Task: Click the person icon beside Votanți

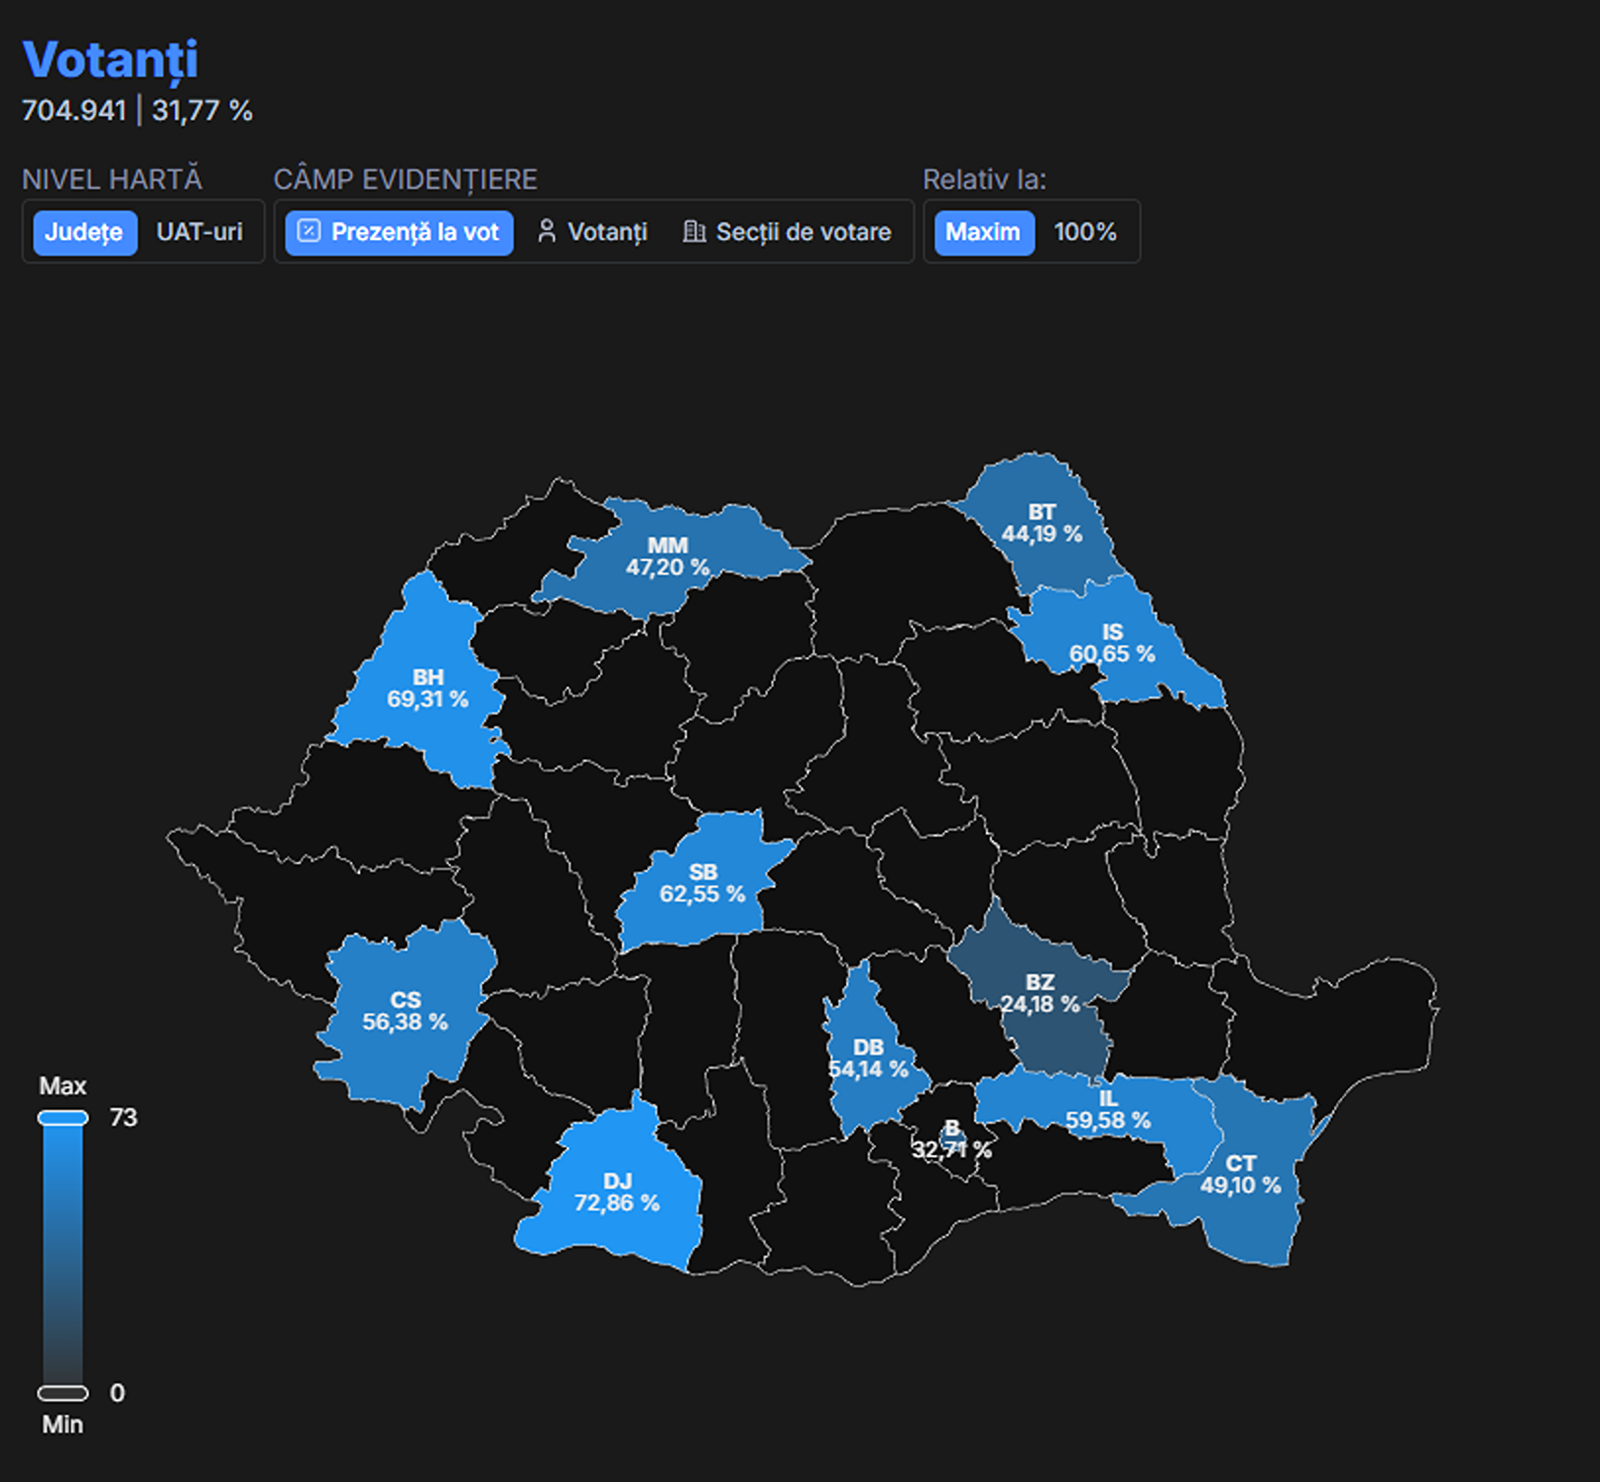Action: coord(546,232)
